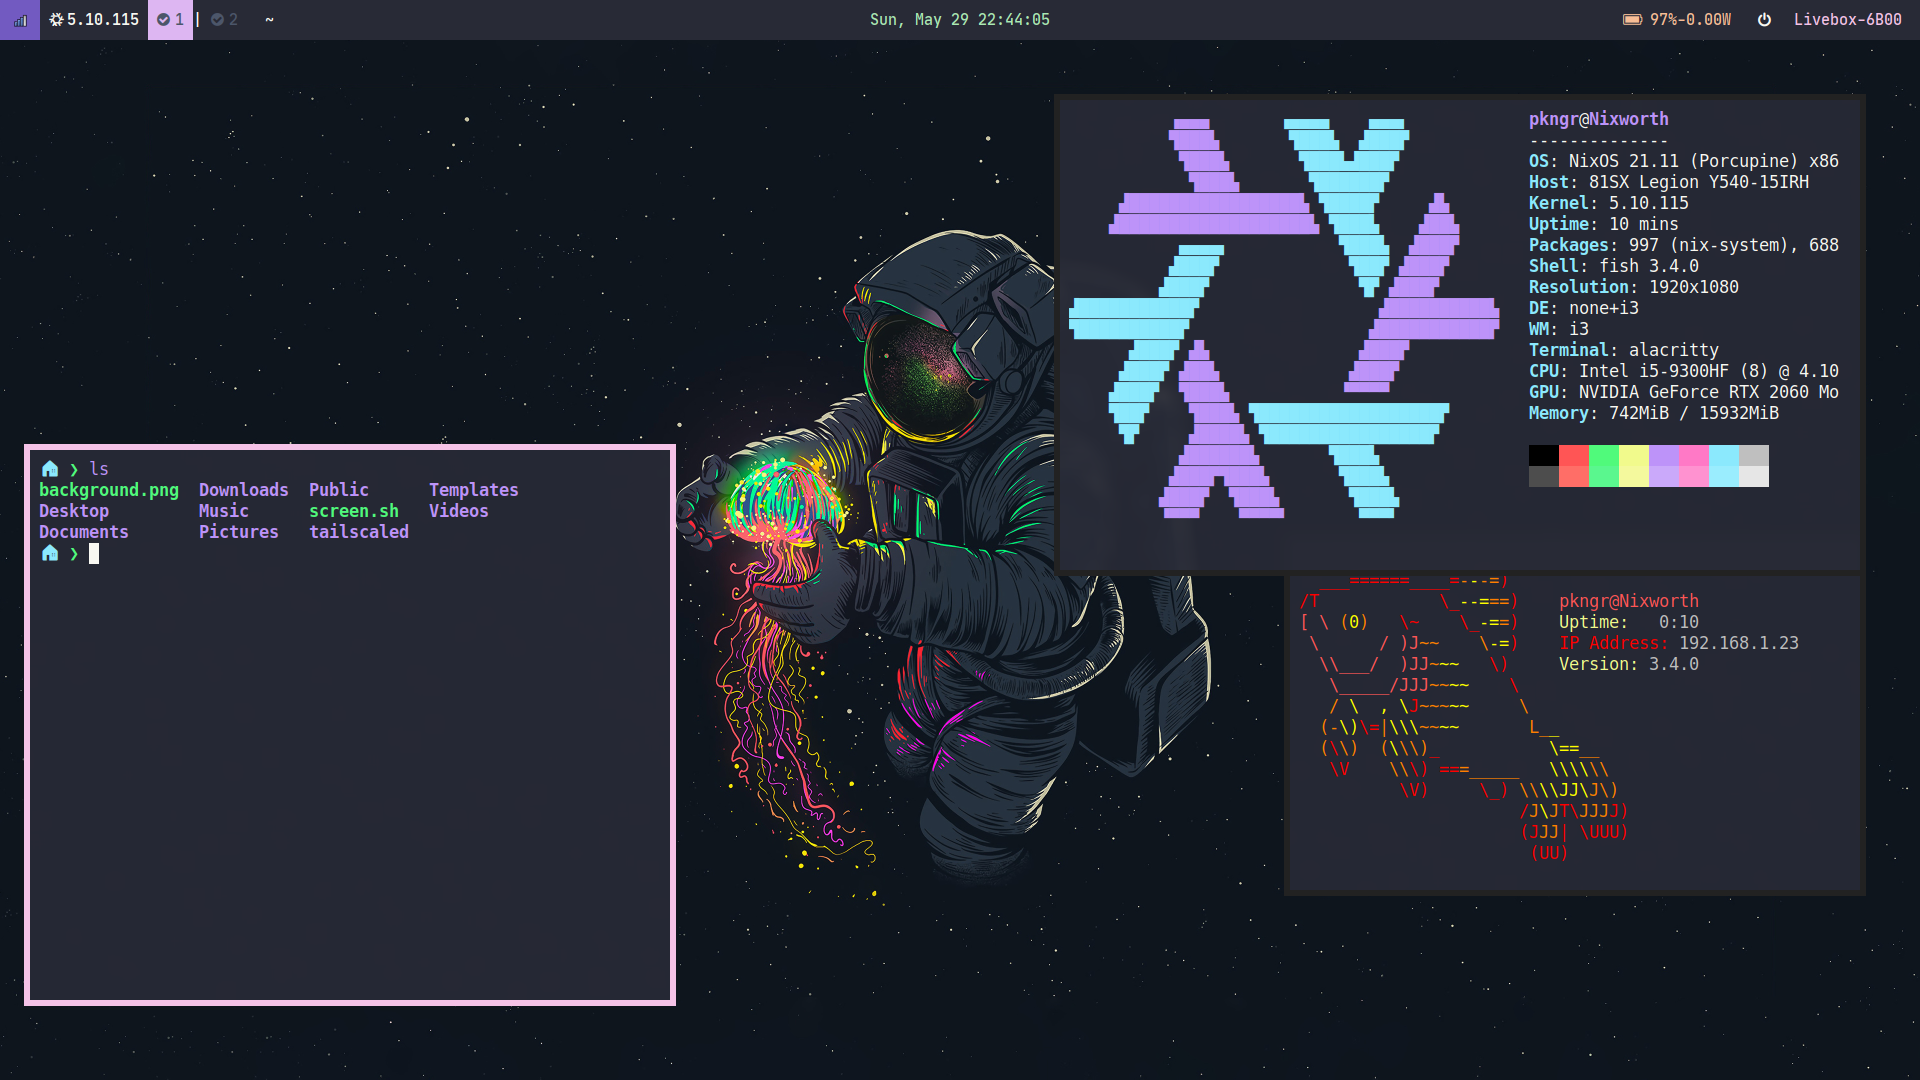Click Templates directory in ls output

[473, 490]
